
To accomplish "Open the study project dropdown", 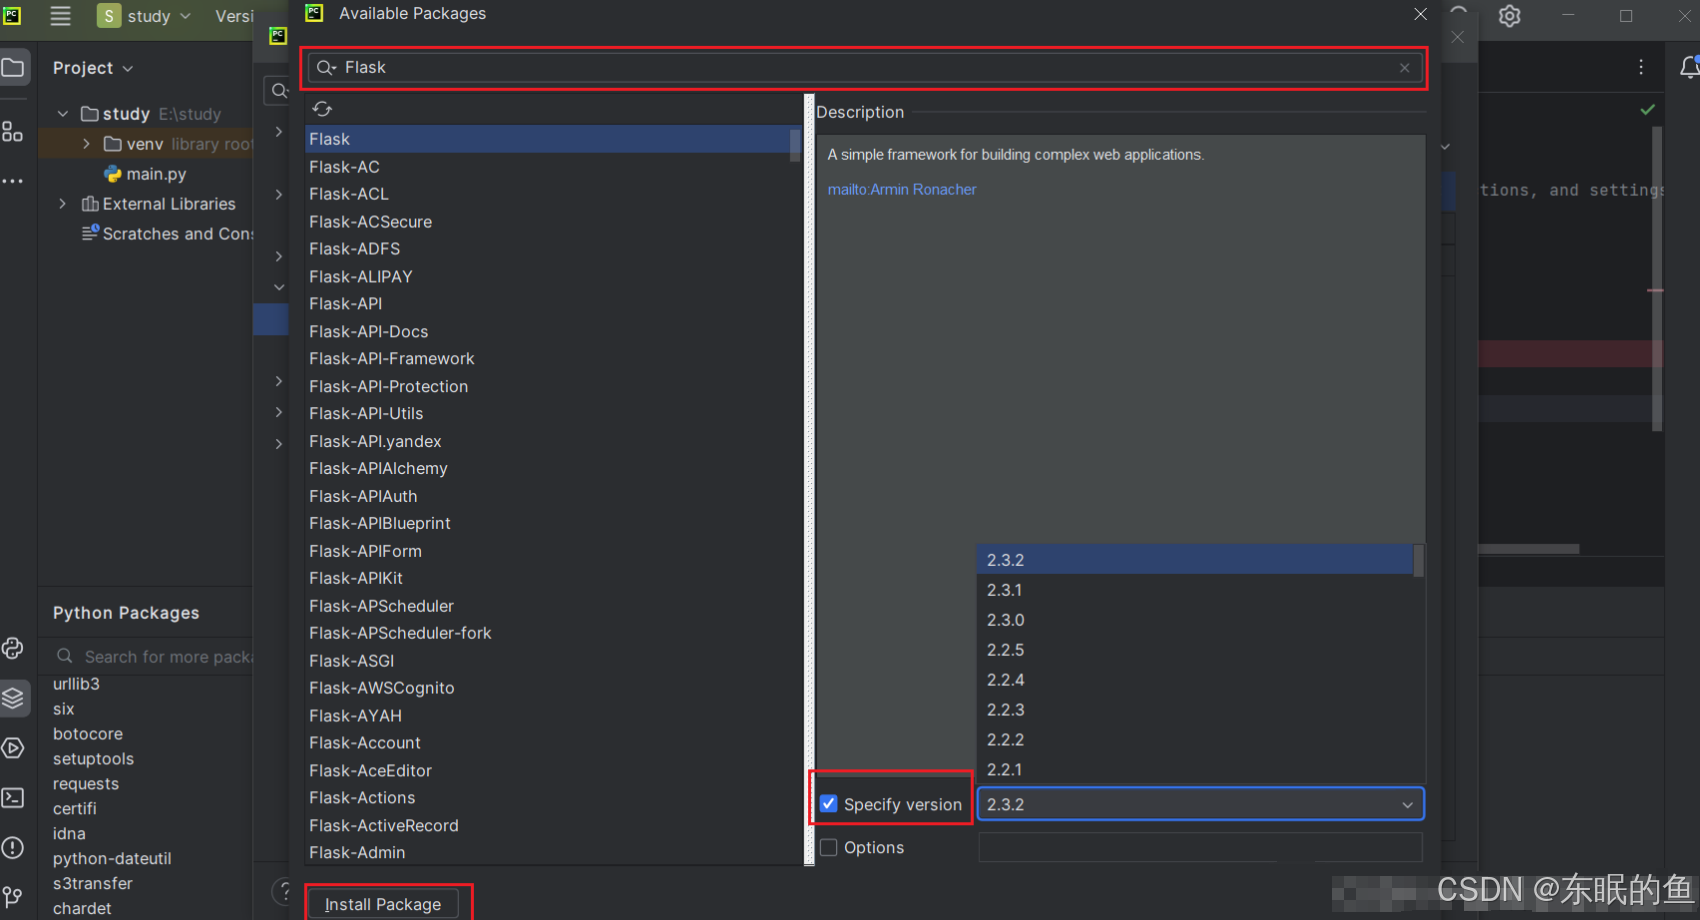I will [x=144, y=16].
